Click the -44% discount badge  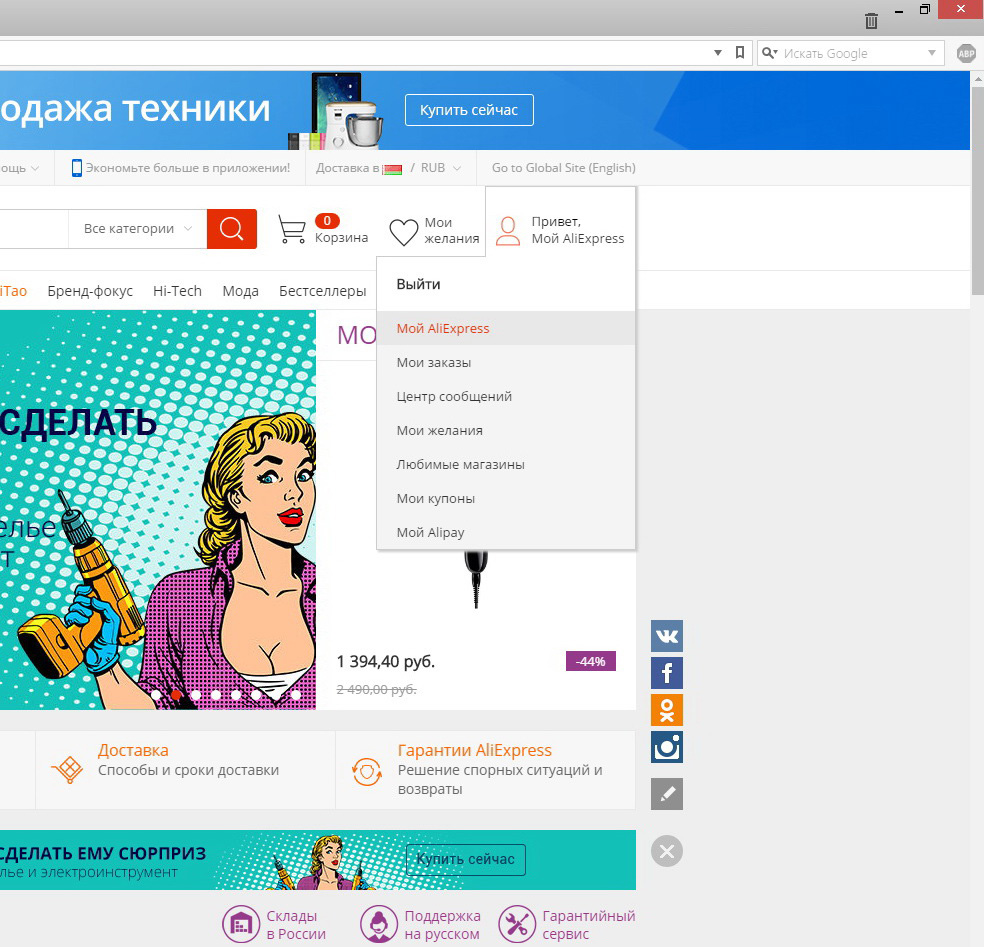(x=591, y=661)
